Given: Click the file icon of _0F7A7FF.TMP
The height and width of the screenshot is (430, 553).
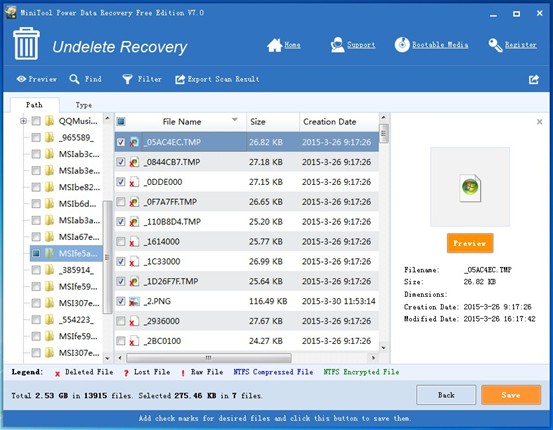Looking at the screenshot, I should [134, 202].
